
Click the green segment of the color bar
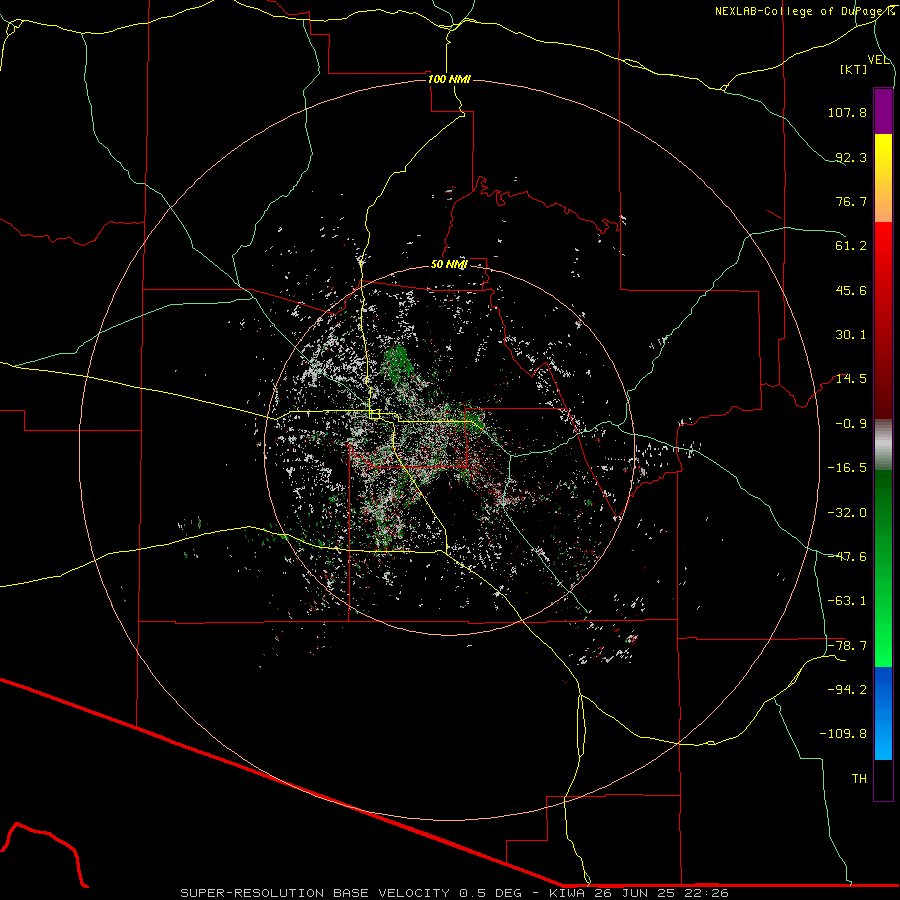(883, 568)
